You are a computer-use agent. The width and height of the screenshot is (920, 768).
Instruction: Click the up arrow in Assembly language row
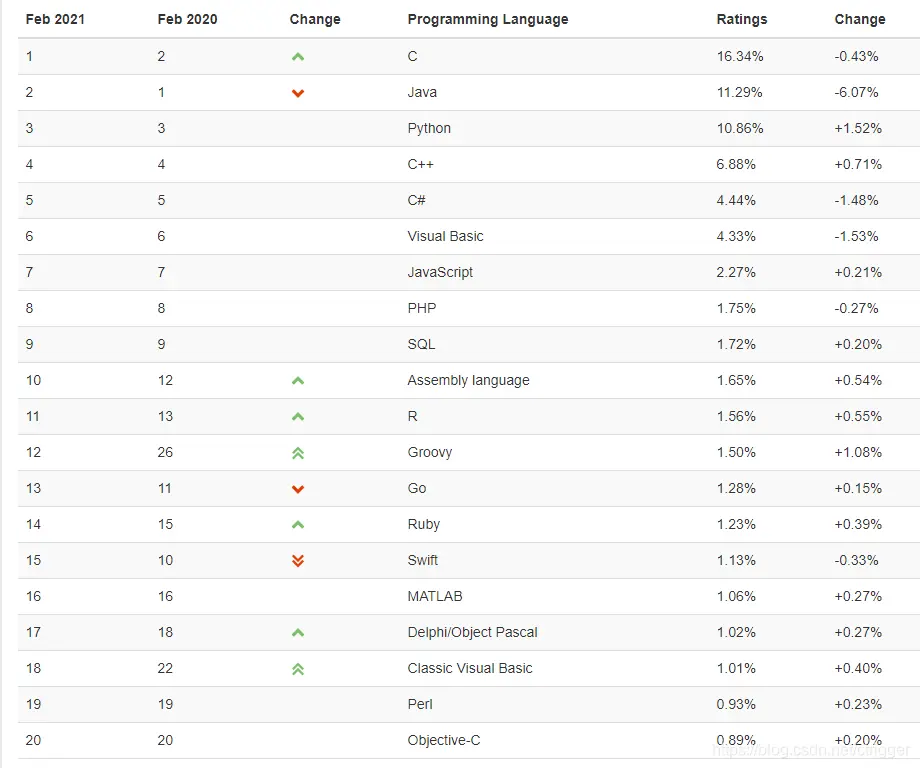click(298, 381)
